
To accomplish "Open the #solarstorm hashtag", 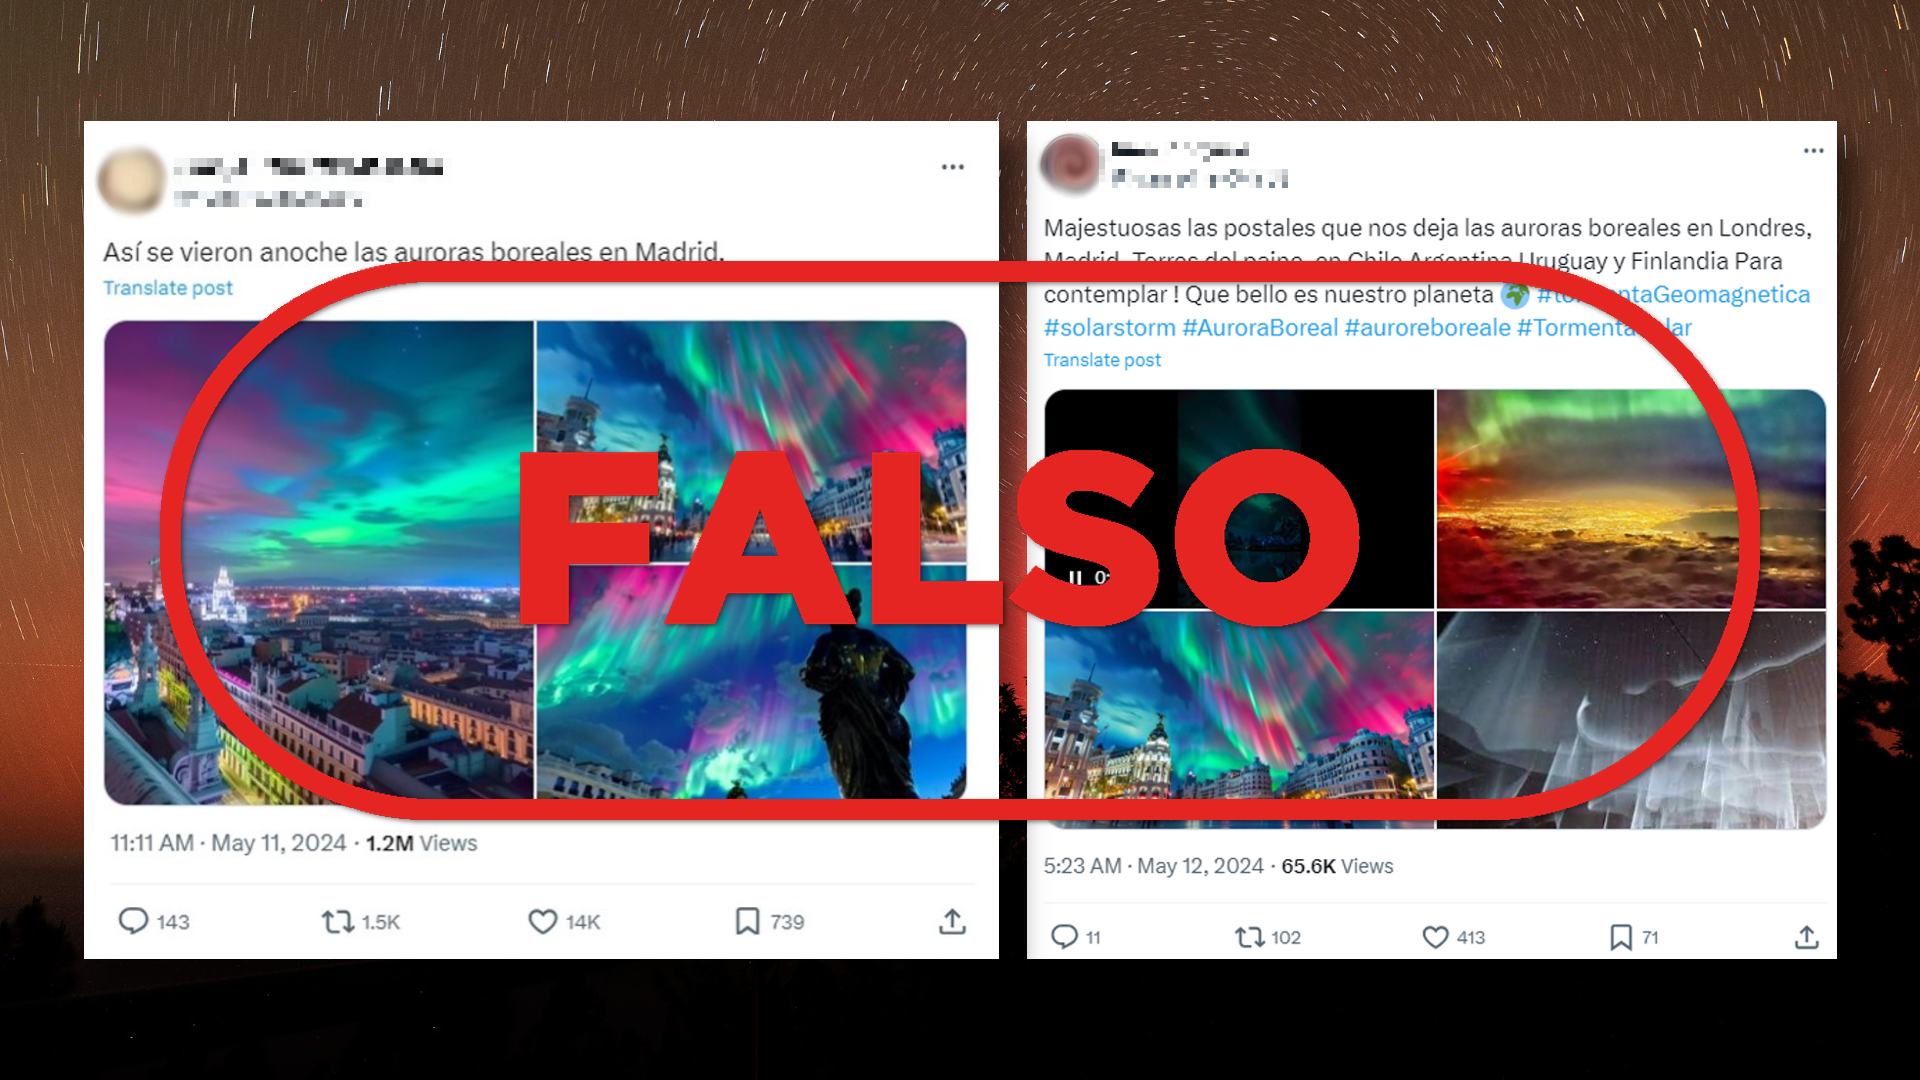I will point(1110,327).
